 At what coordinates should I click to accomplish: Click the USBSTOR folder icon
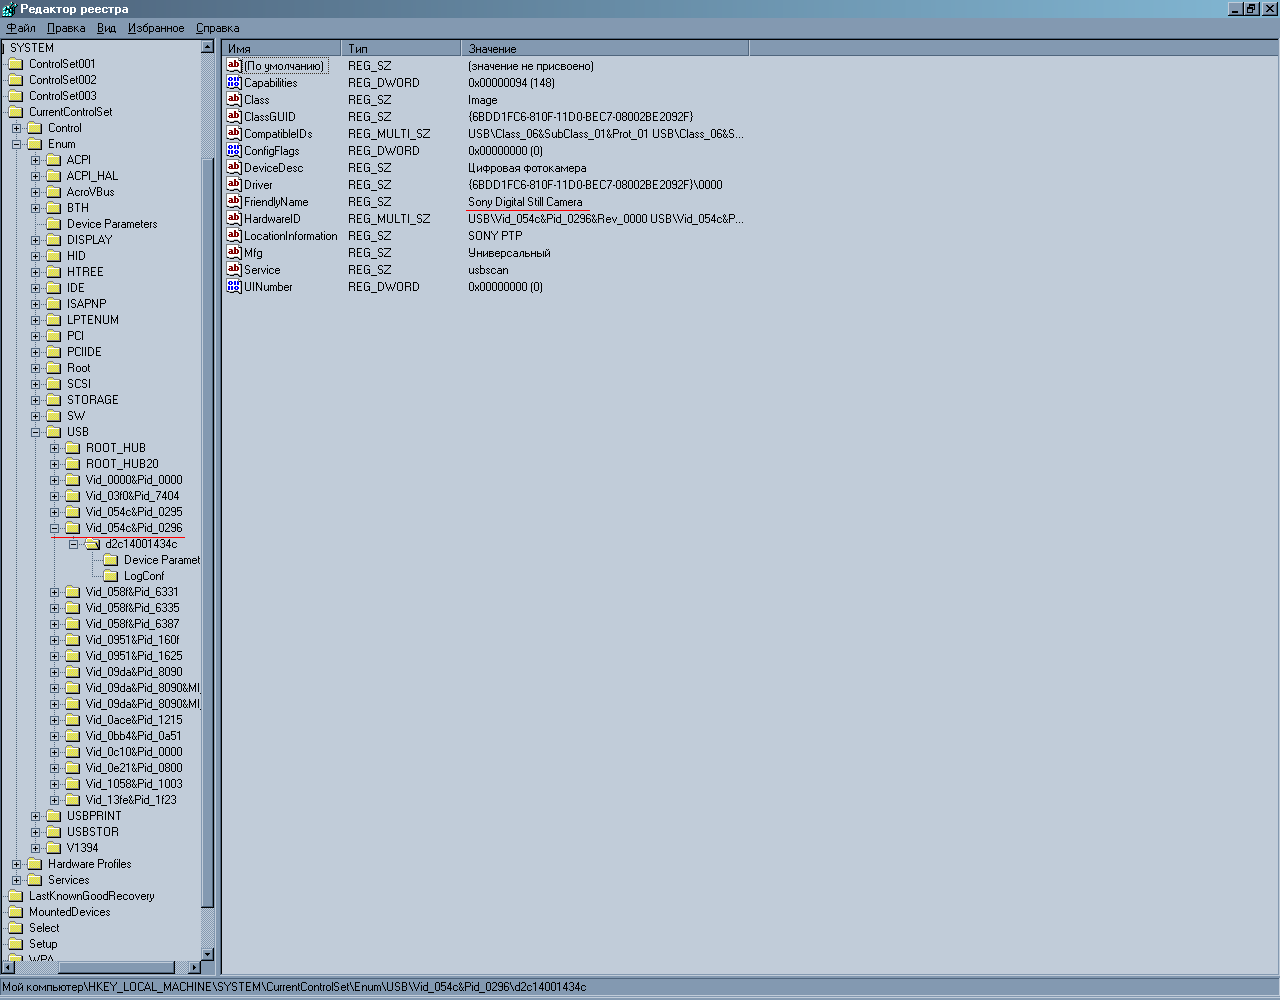[x=54, y=832]
